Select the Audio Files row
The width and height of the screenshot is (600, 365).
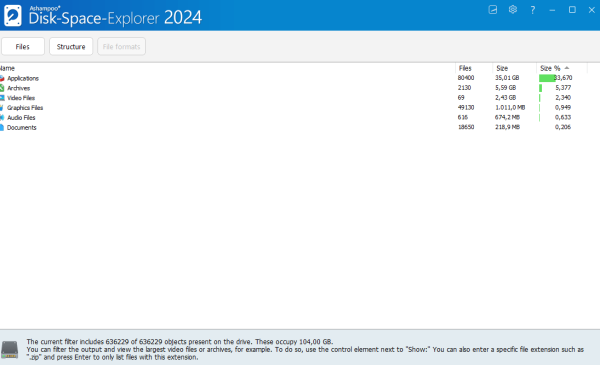click(x=293, y=117)
